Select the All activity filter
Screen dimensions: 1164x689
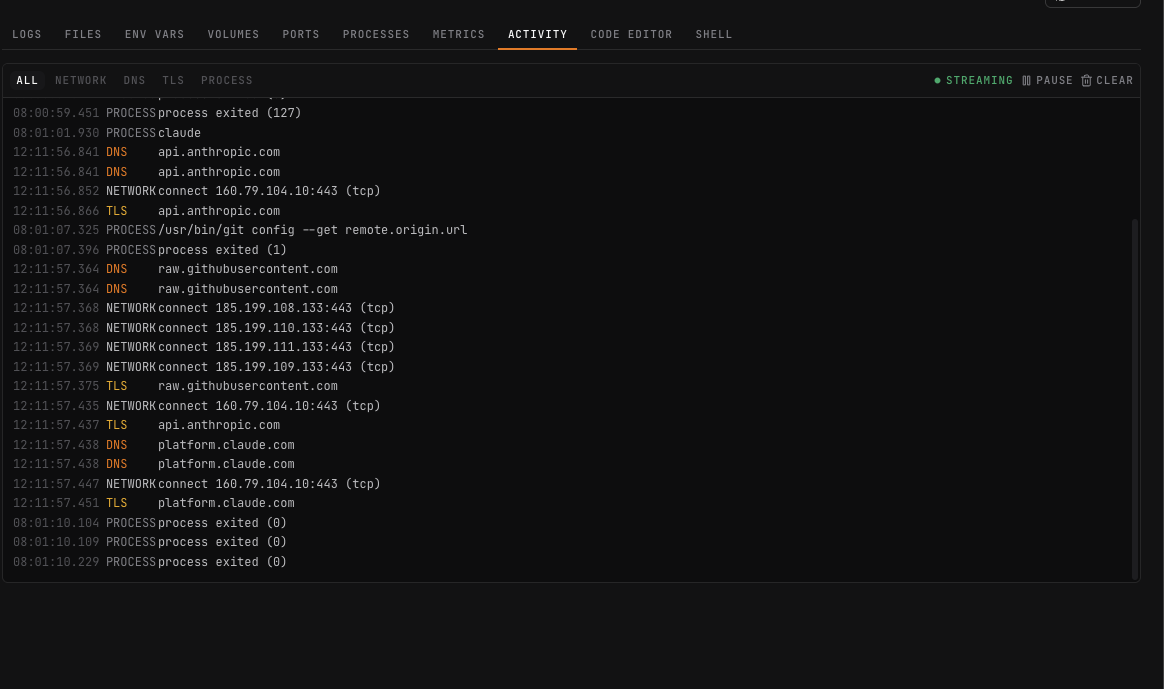[27, 80]
